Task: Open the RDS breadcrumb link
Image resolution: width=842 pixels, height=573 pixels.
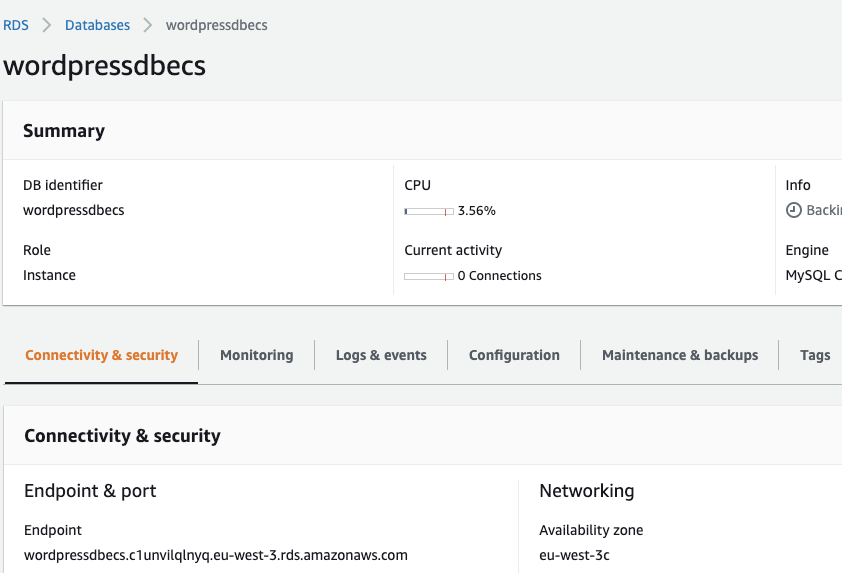Action: [x=15, y=25]
